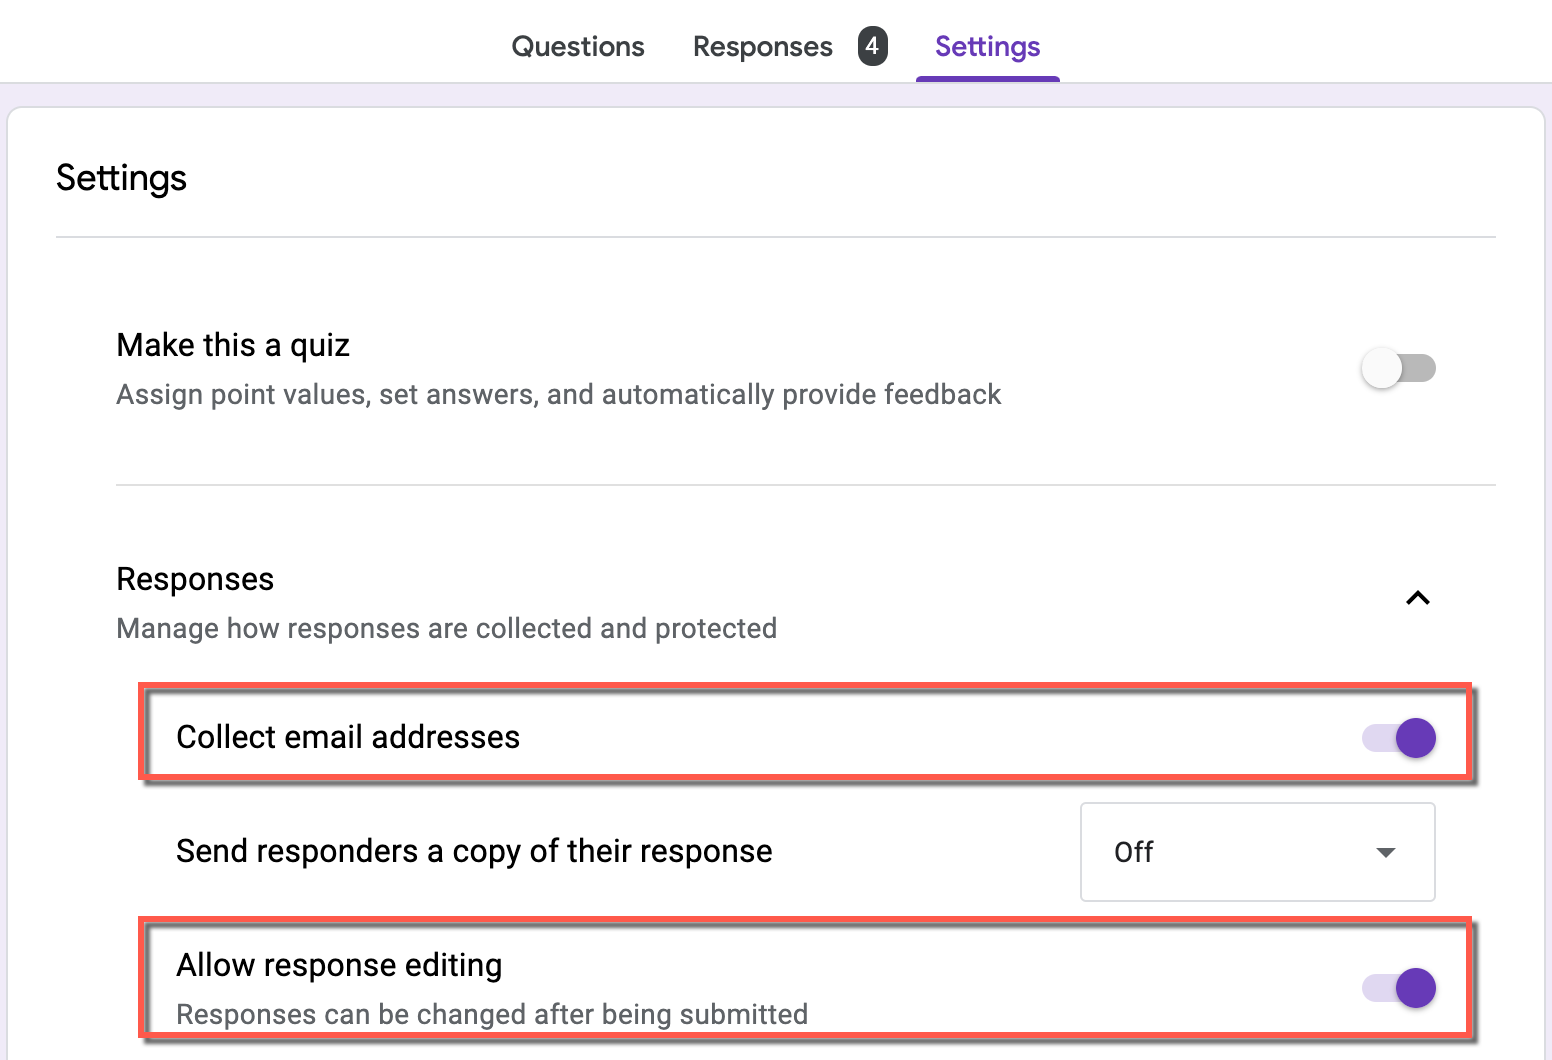Click the Make this a quiz label
The image size is (1552, 1060).
(233, 345)
